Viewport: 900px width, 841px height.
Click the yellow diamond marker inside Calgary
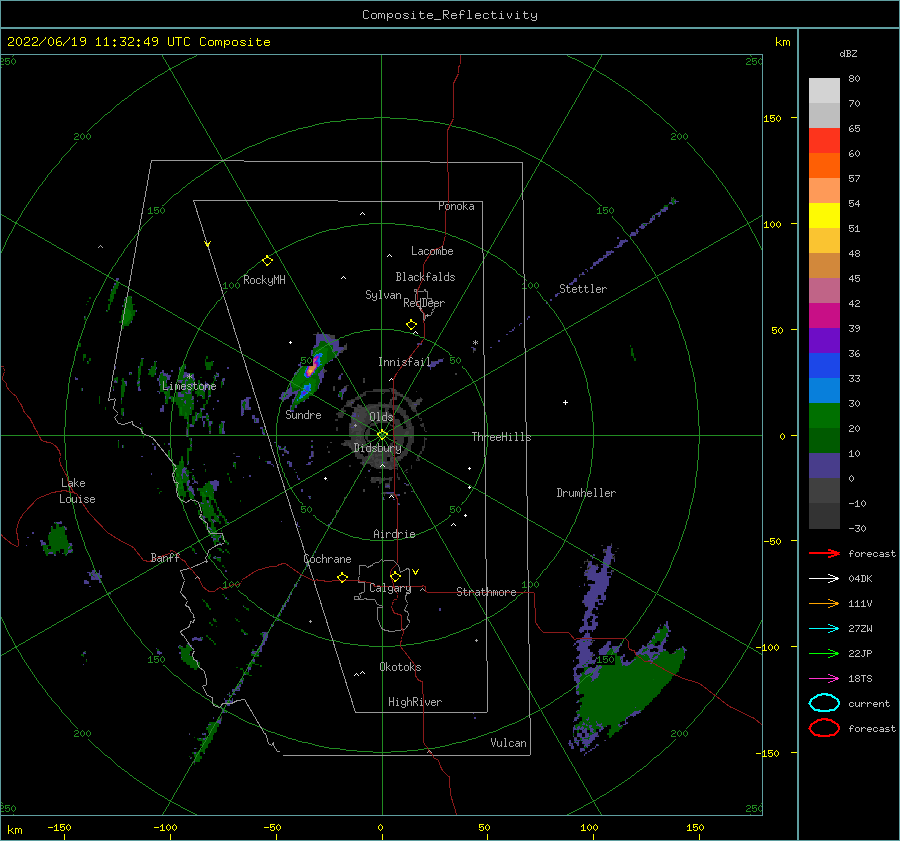pyautogui.click(x=395, y=576)
